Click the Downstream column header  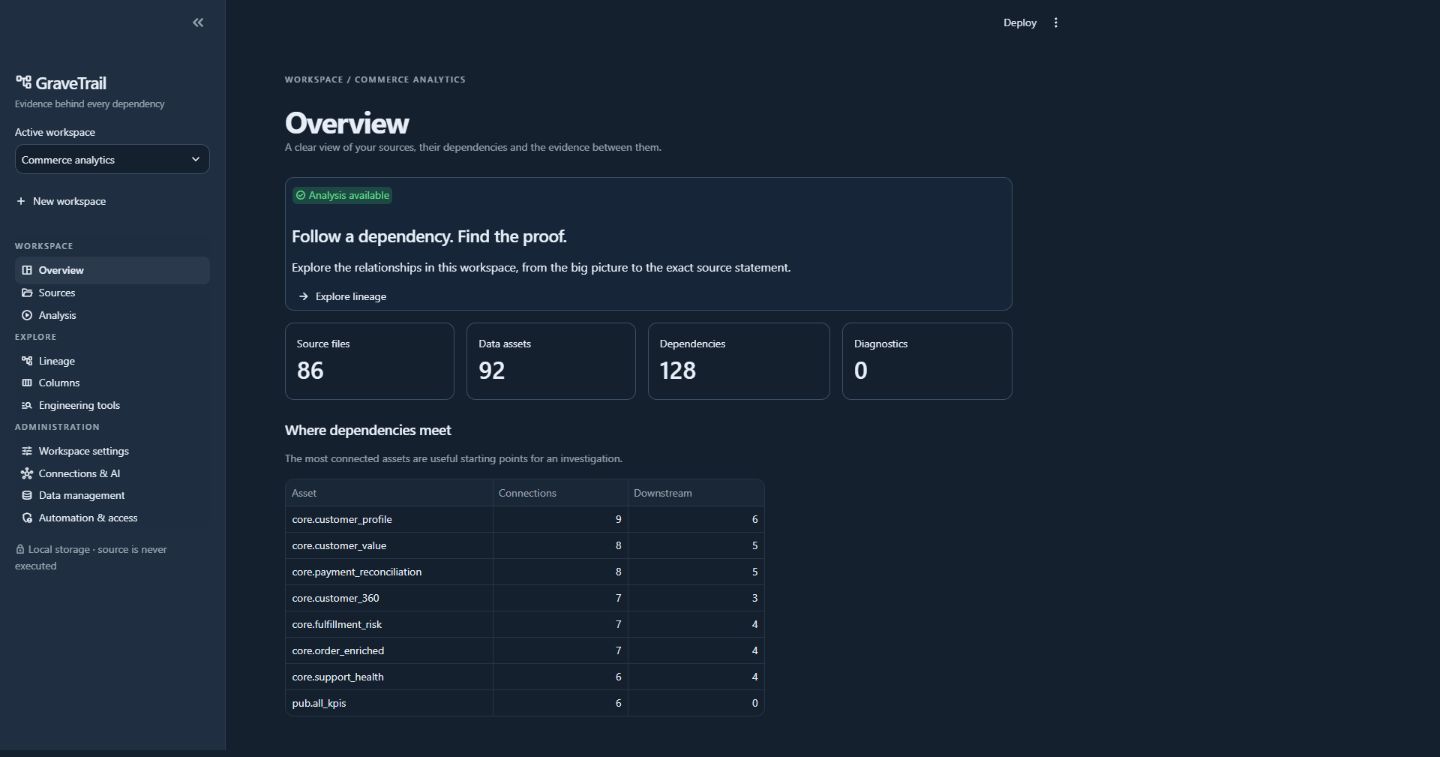[696, 493]
